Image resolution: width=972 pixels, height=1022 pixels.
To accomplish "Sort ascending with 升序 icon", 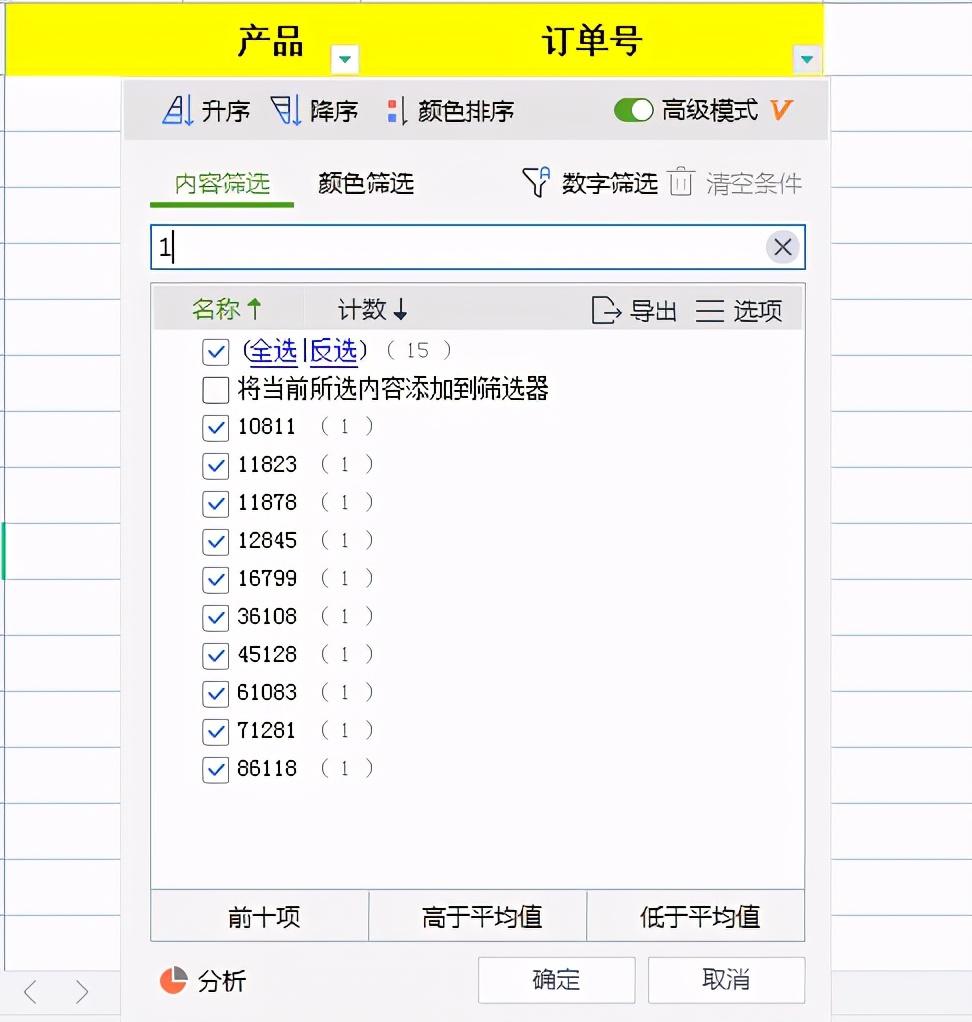I will [x=177, y=110].
